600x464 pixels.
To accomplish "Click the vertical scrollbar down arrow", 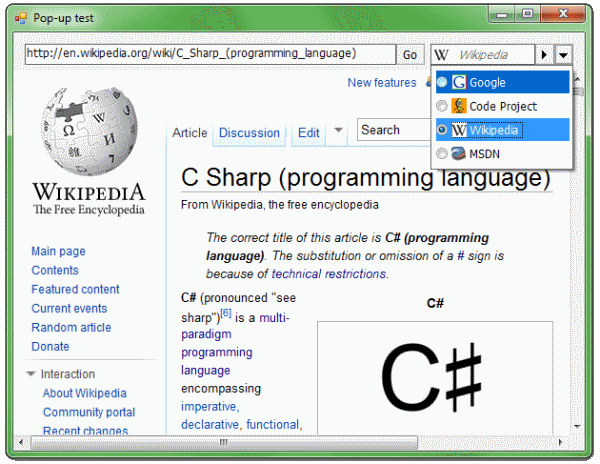I will 577,426.
